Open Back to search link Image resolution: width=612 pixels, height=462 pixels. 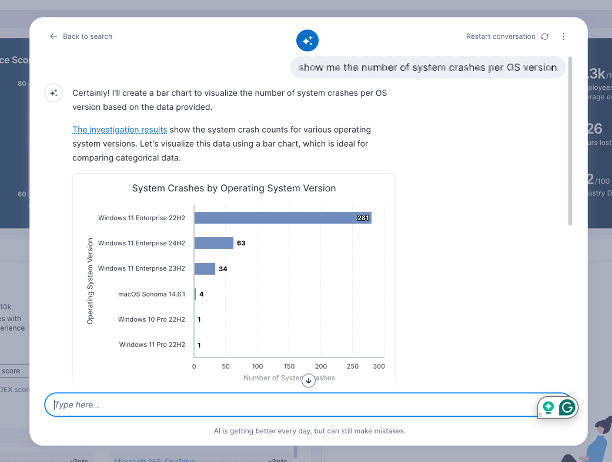pyautogui.click(x=87, y=37)
